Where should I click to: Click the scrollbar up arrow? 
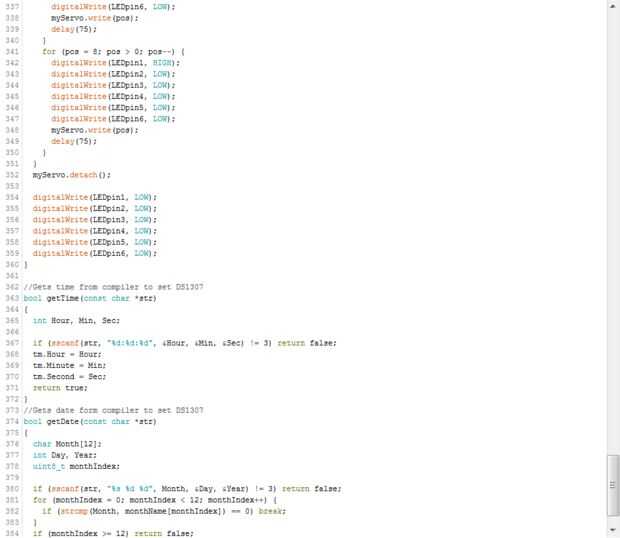point(613,7)
